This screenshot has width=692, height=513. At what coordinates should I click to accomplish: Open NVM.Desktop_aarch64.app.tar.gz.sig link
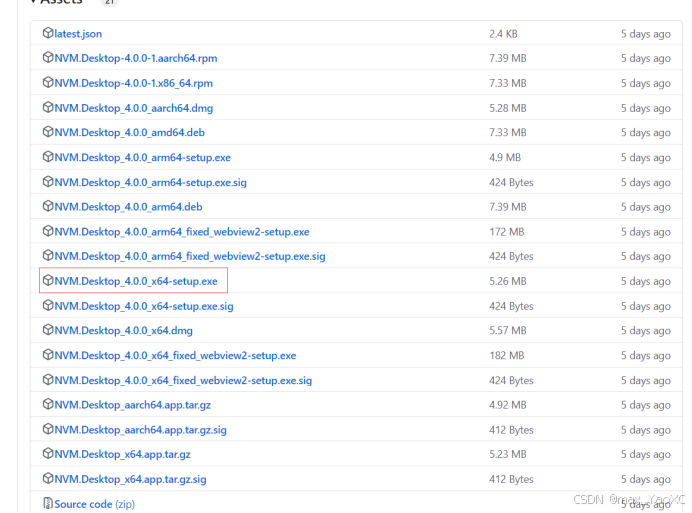click(x=141, y=430)
